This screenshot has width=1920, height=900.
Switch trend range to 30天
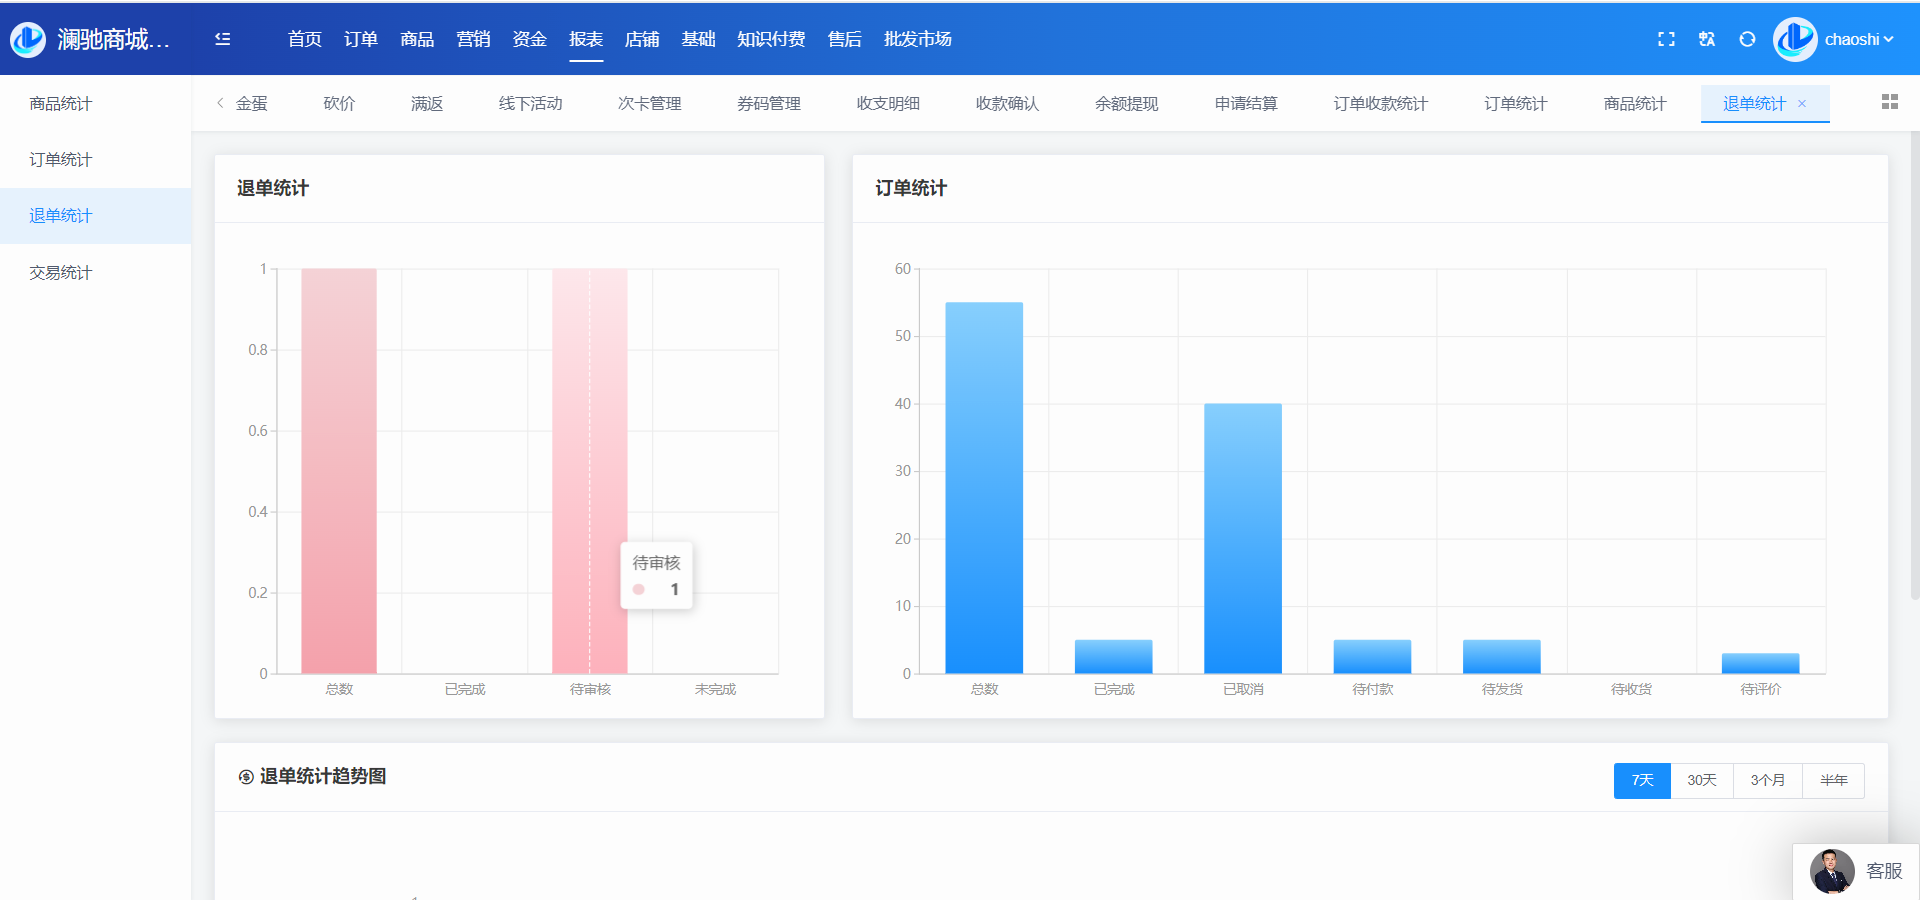1701,780
